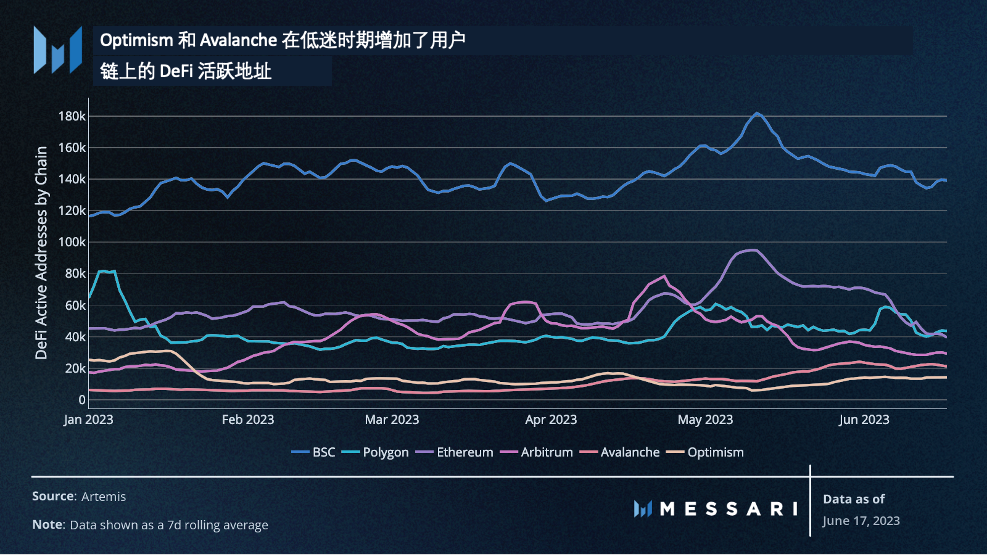
Task: Hide the Polygon series via legend
Action: pyautogui.click(x=385, y=452)
